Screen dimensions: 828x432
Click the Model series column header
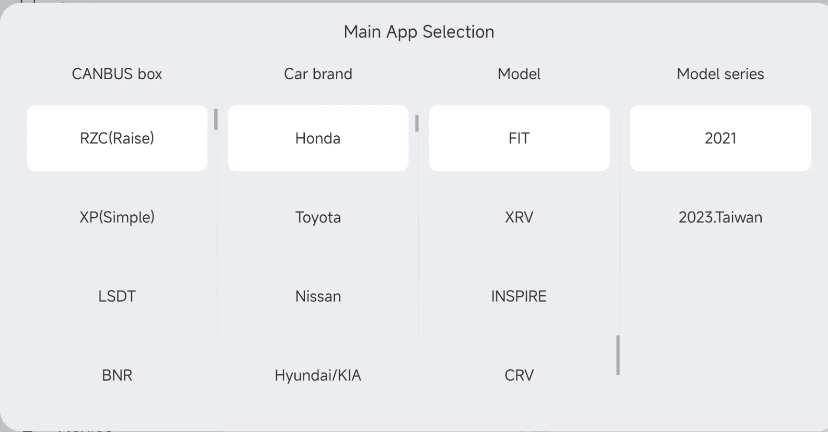(x=720, y=74)
